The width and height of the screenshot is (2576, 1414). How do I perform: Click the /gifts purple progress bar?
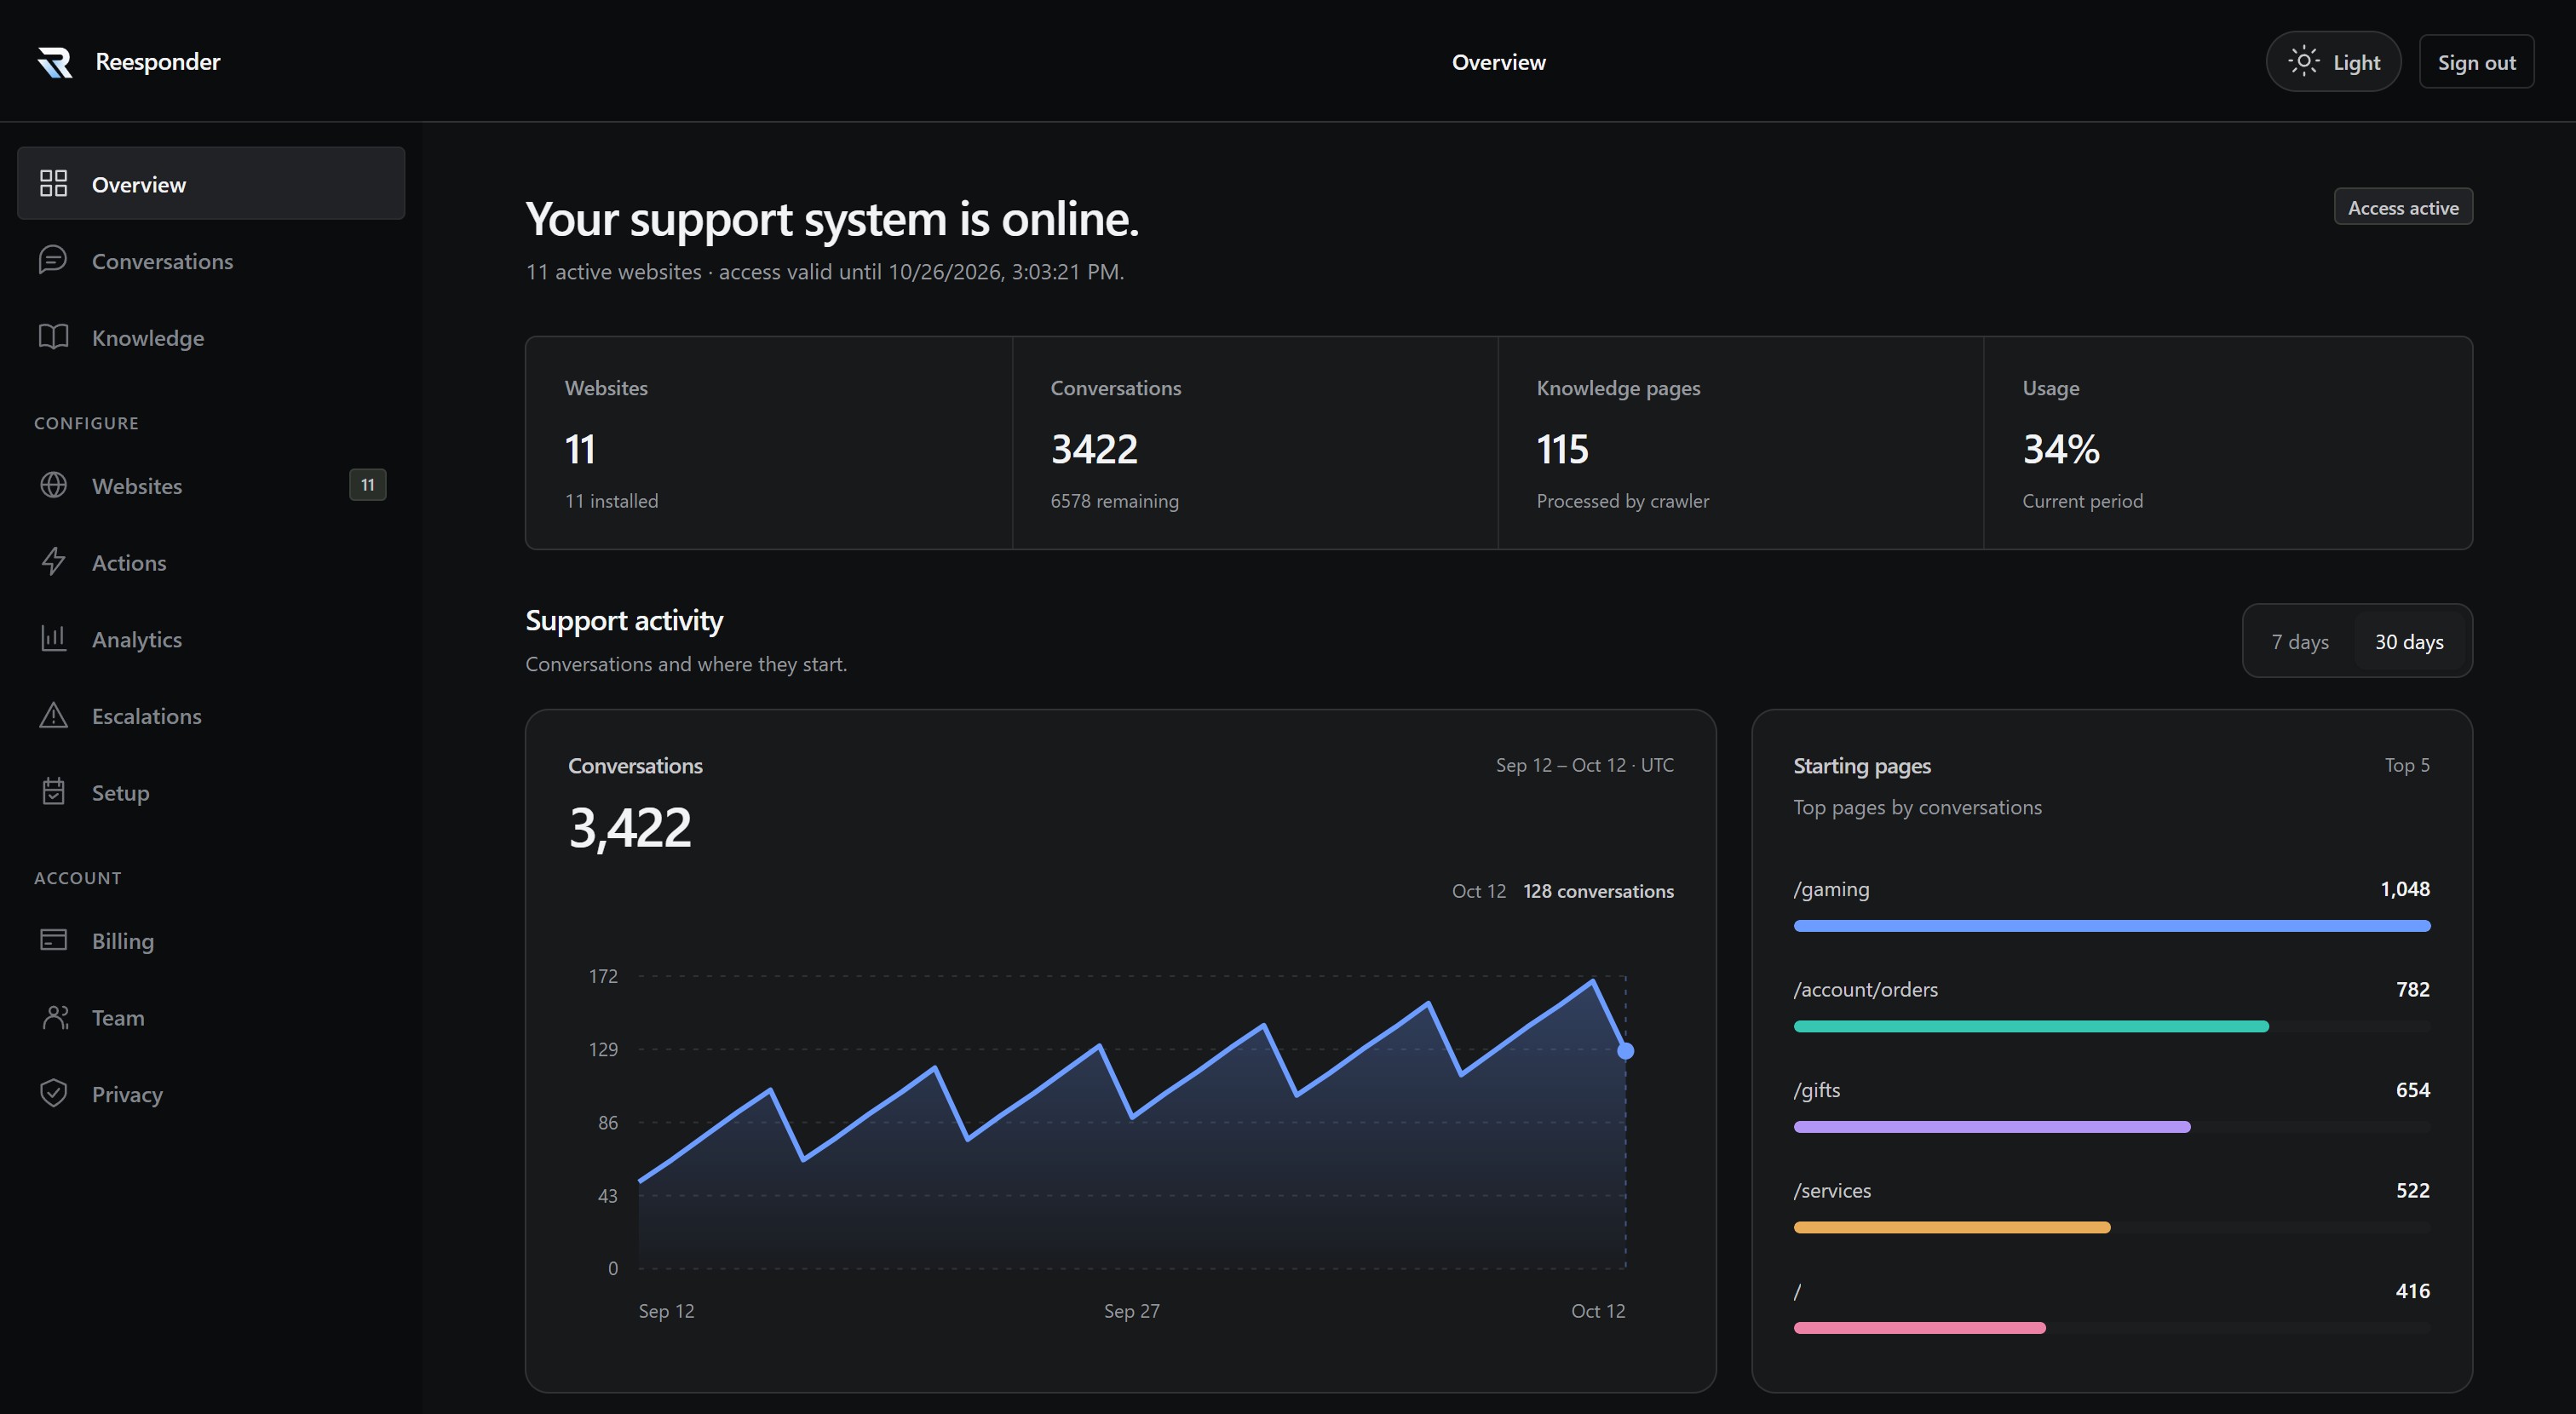[1991, 1127]
